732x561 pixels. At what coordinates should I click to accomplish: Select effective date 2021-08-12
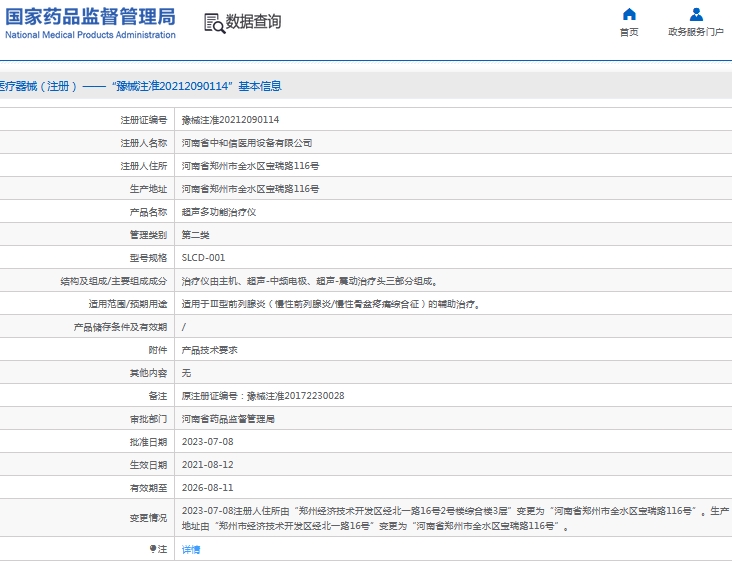tap(207, 465)
